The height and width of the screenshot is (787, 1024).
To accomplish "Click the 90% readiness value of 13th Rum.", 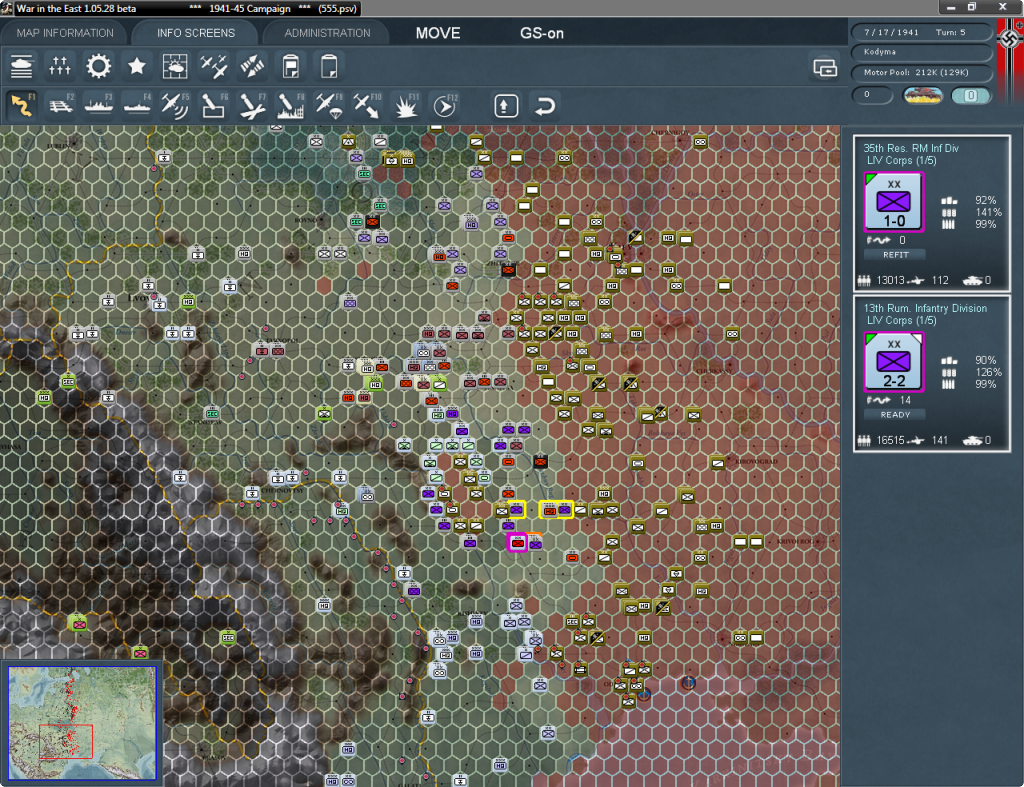I will coord(985,360).
